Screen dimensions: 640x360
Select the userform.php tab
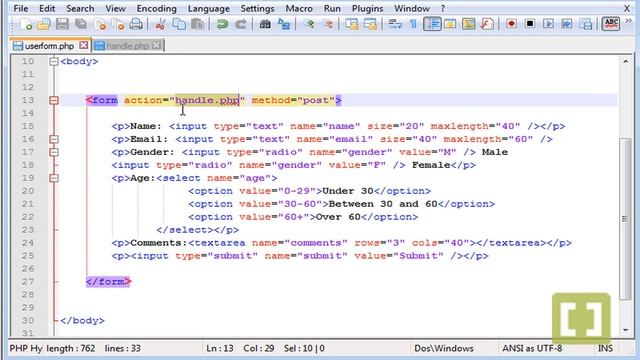pos(49,46)
